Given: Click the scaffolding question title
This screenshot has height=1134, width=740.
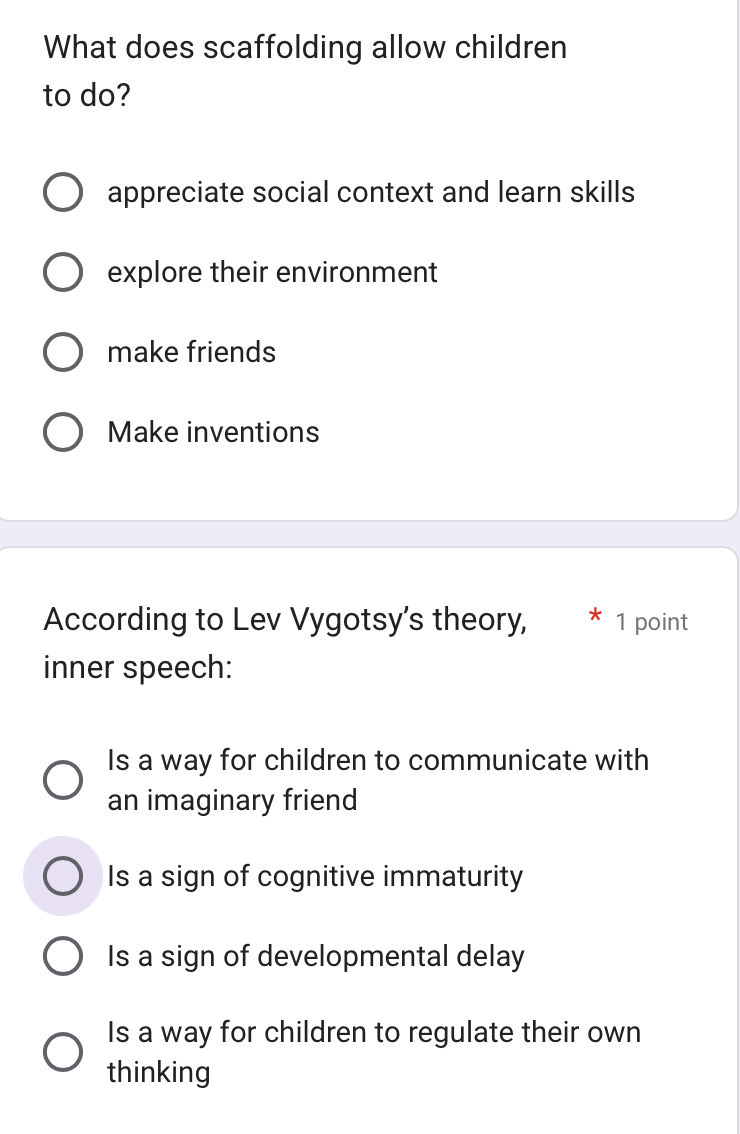Looking at the screenshot, I should click(305, 70).
